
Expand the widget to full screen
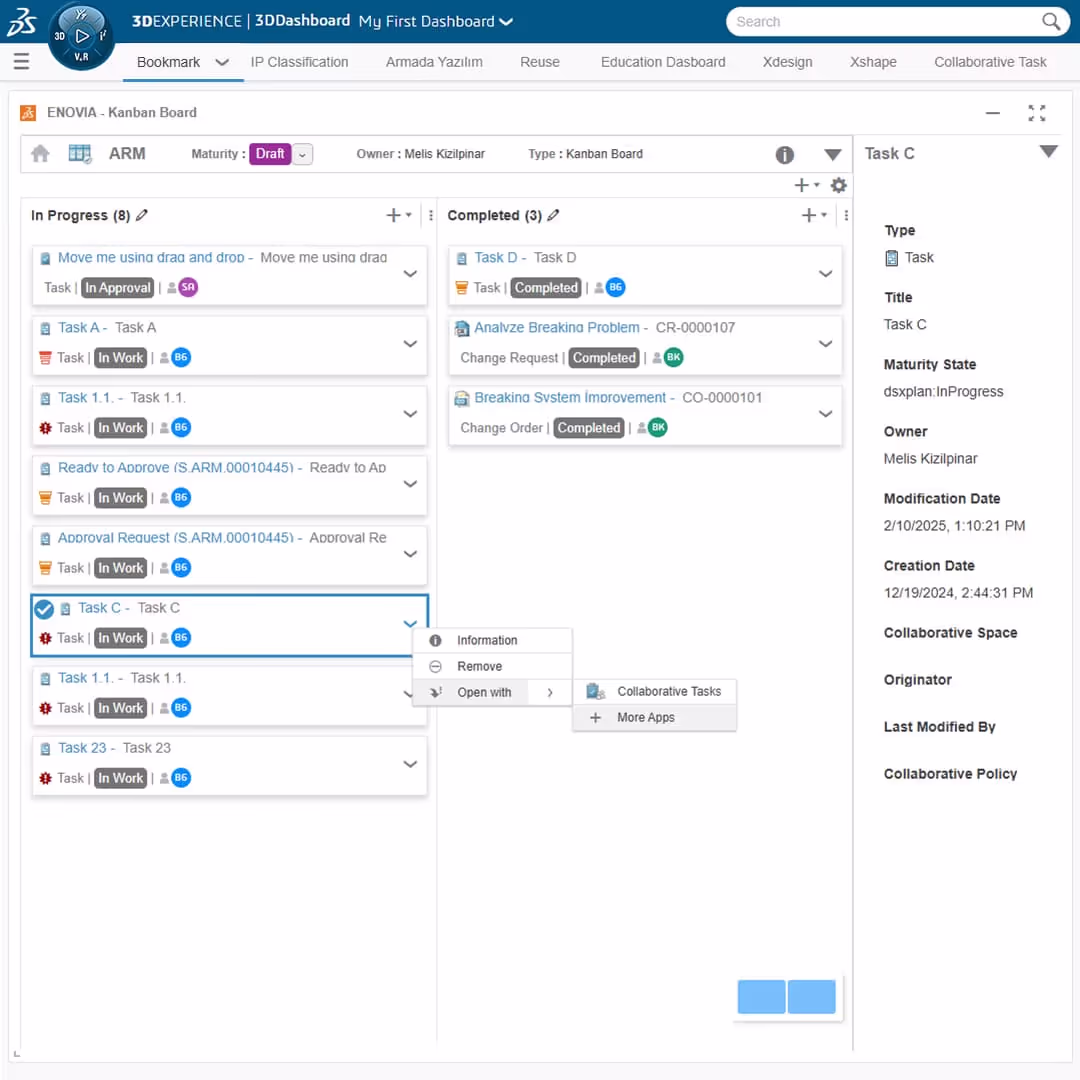pyautogui.click(x=1037, y=113)
